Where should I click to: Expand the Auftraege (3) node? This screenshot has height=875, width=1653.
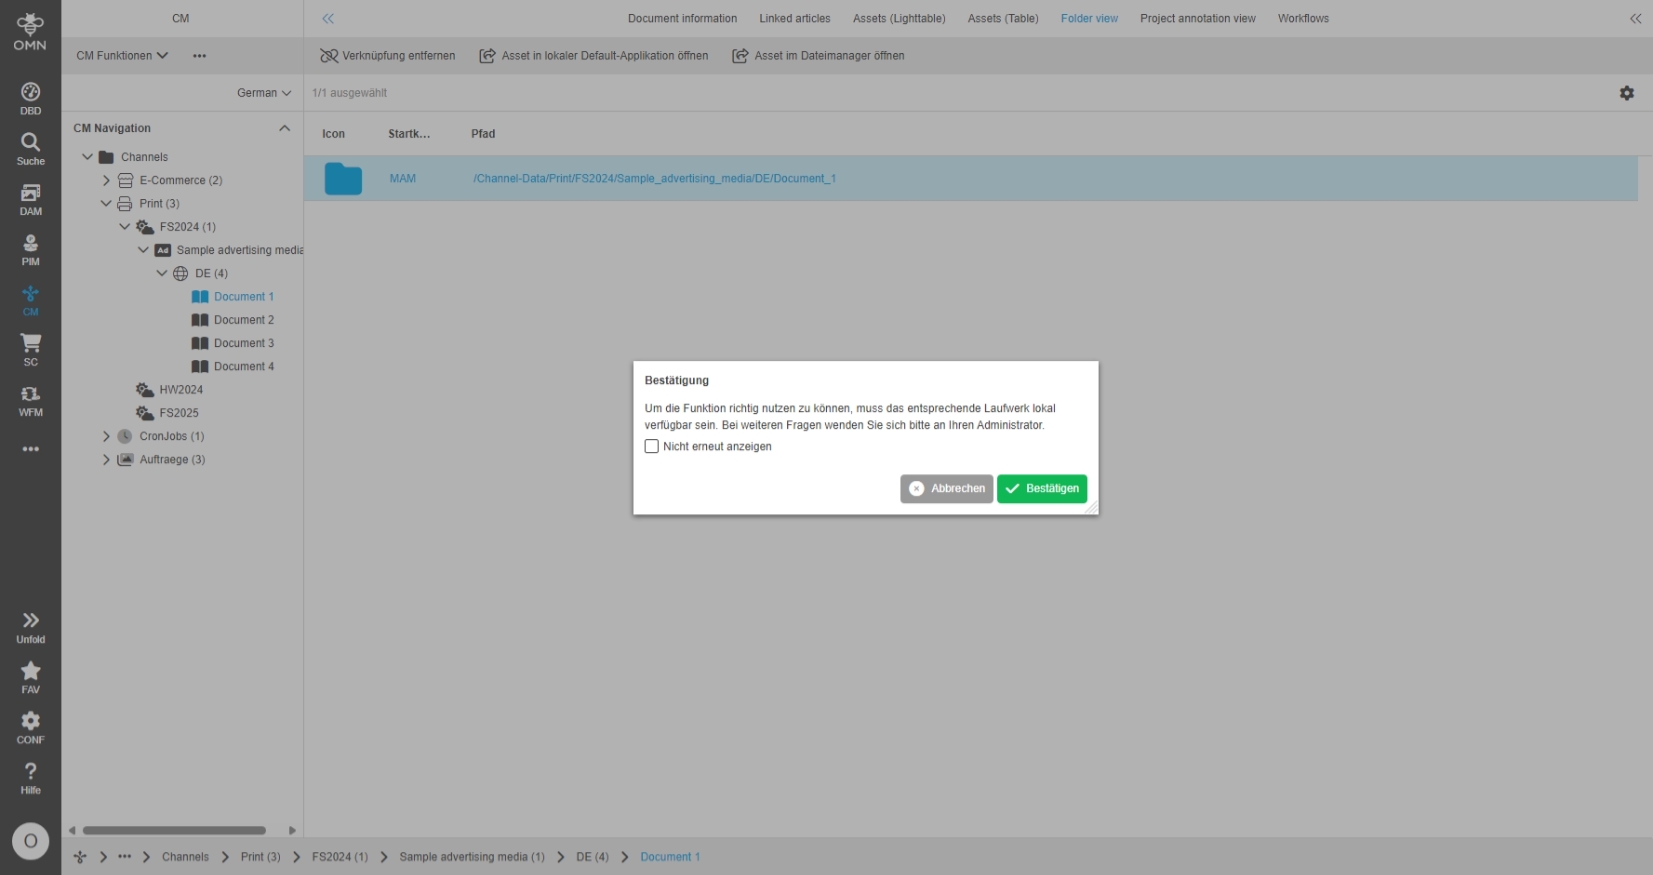tap(106, 460)
